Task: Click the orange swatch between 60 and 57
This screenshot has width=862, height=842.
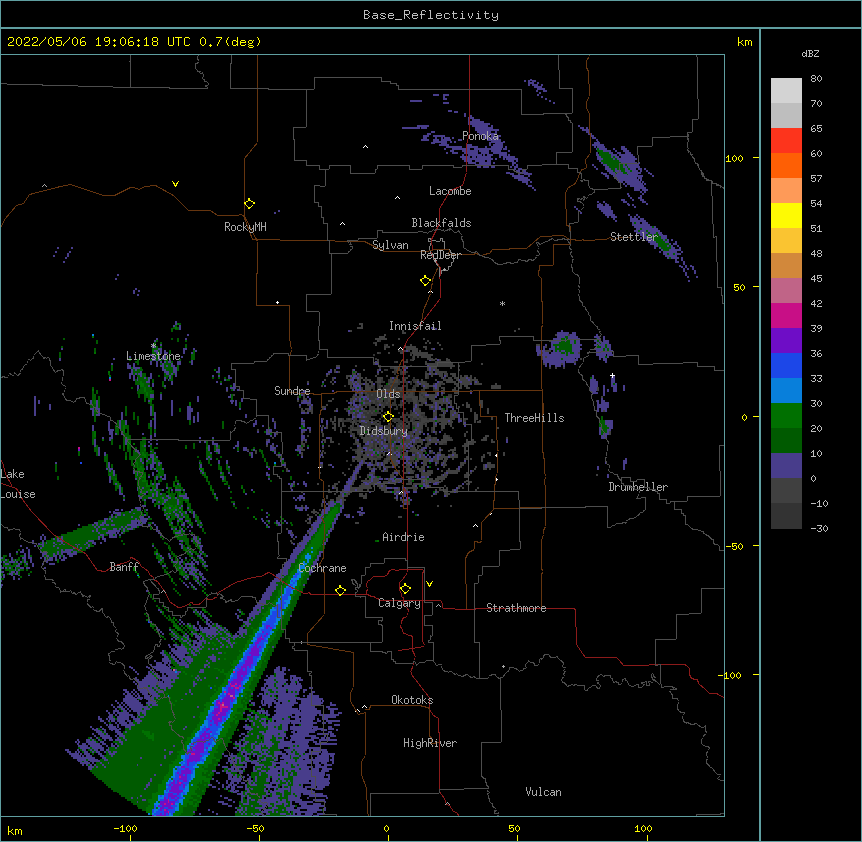Action: [786, 165]
